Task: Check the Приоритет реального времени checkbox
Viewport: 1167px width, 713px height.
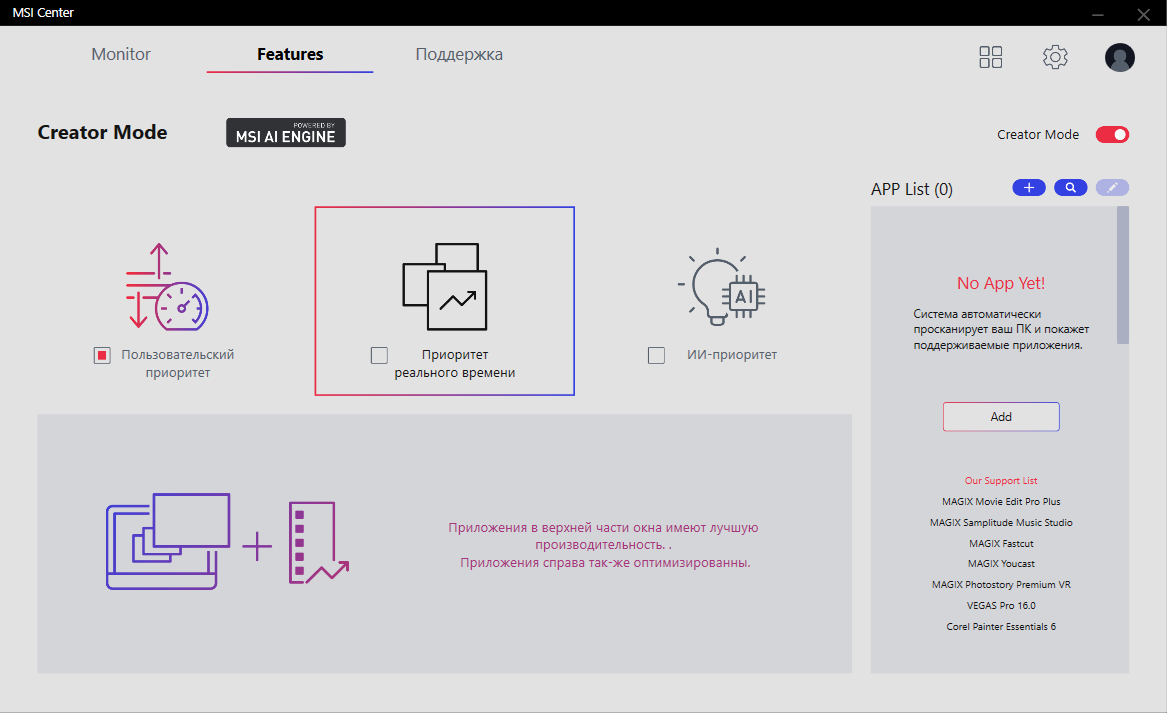Action: [379, 356]
